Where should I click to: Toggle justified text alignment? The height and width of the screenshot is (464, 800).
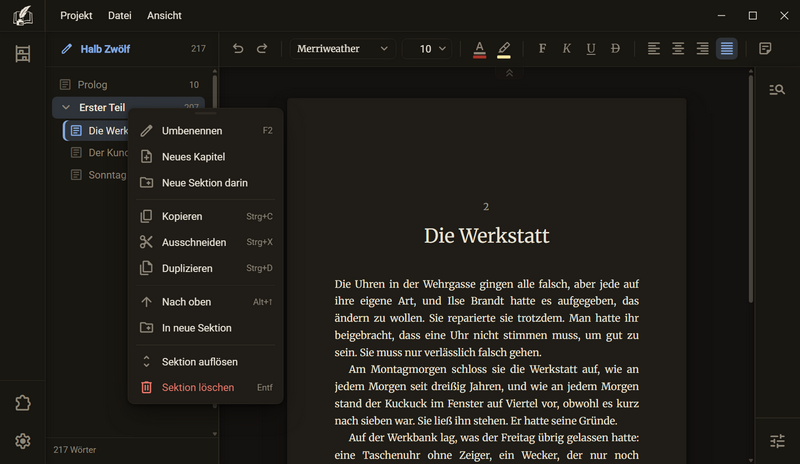[727, 48]
